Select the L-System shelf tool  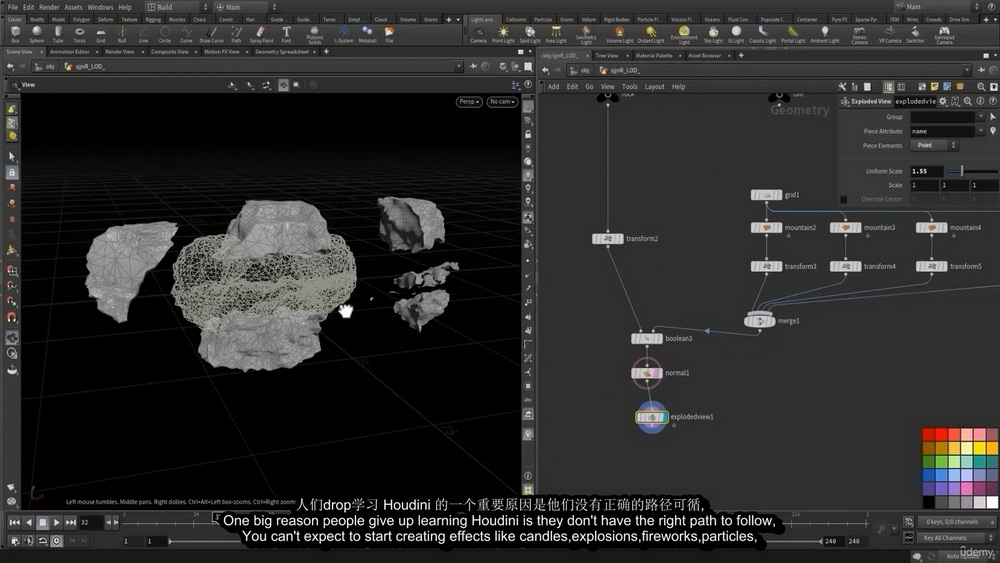(344, 34)
